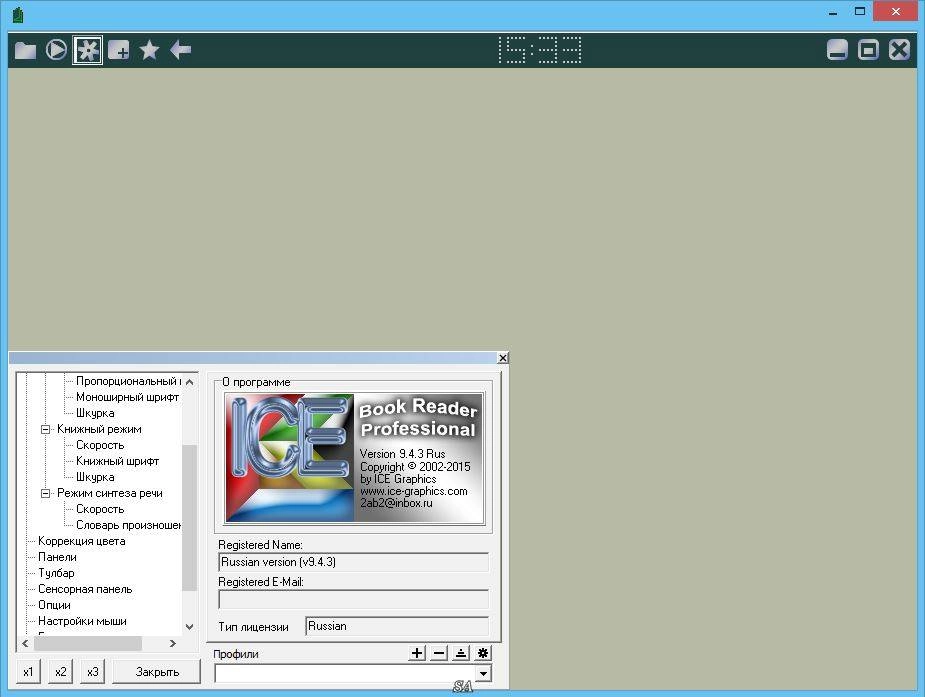Go back with the arrow icon
This screenshot has height=697, width=925.
181,50
